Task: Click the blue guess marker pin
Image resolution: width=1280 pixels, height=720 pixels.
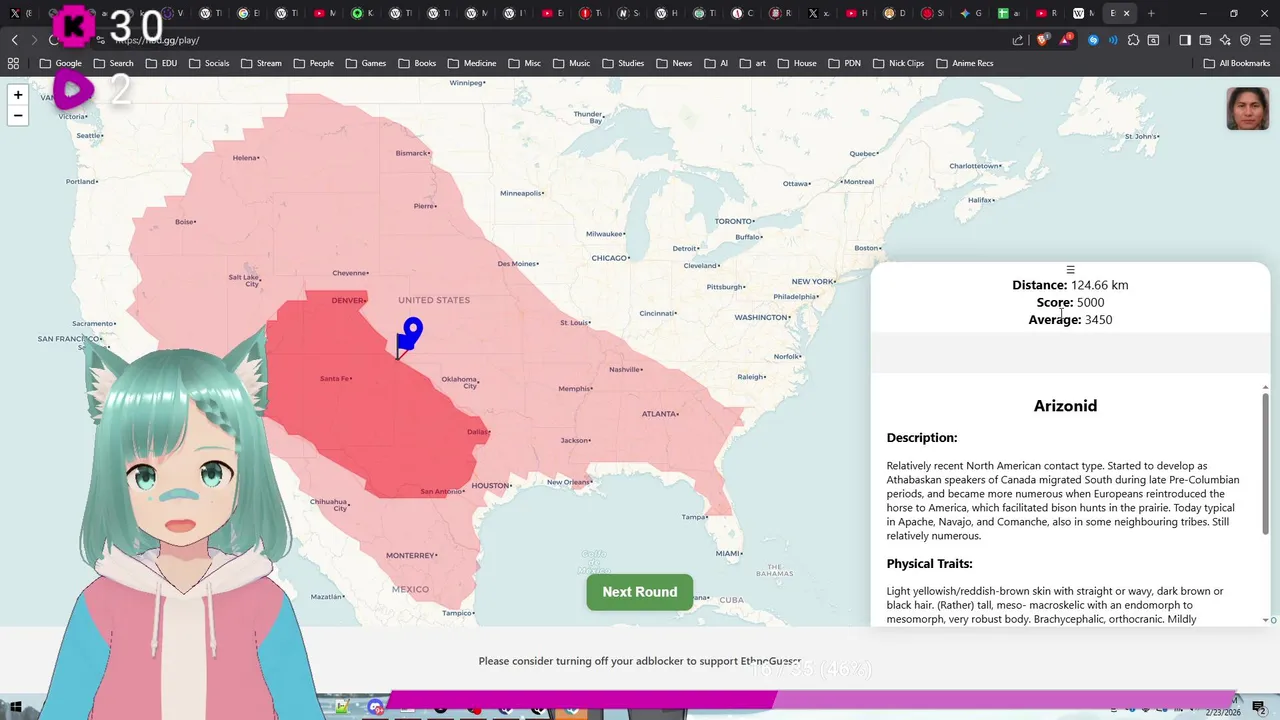Action: [x=412, y=331]
